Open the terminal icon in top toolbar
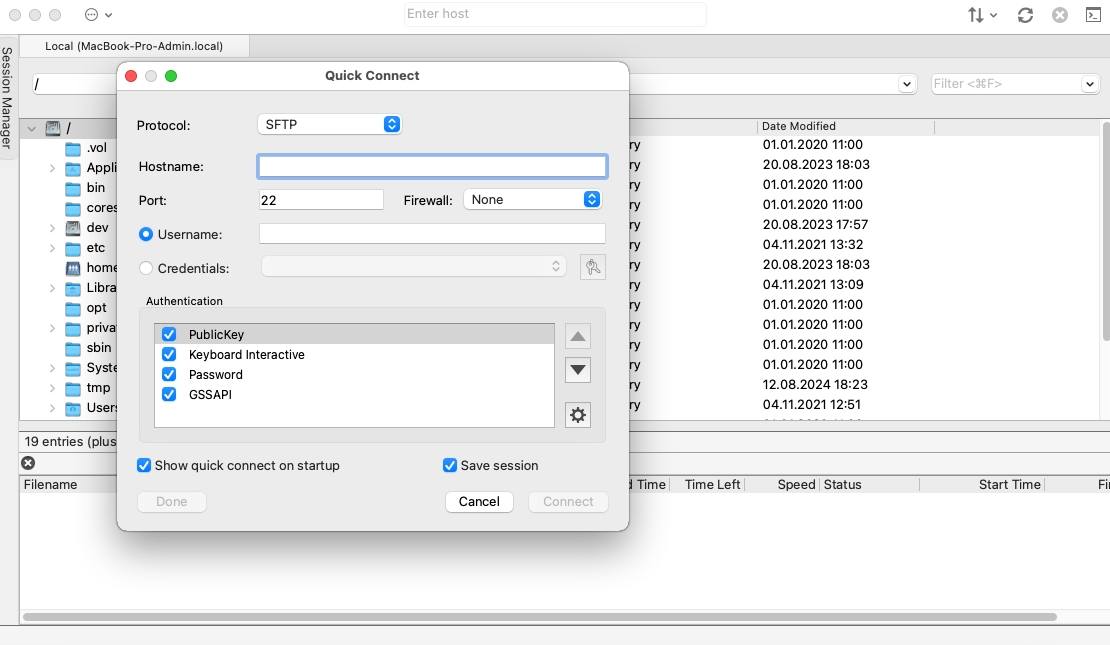The image size is (1110, 645). pyautogui.click(x=1094, y=15)
